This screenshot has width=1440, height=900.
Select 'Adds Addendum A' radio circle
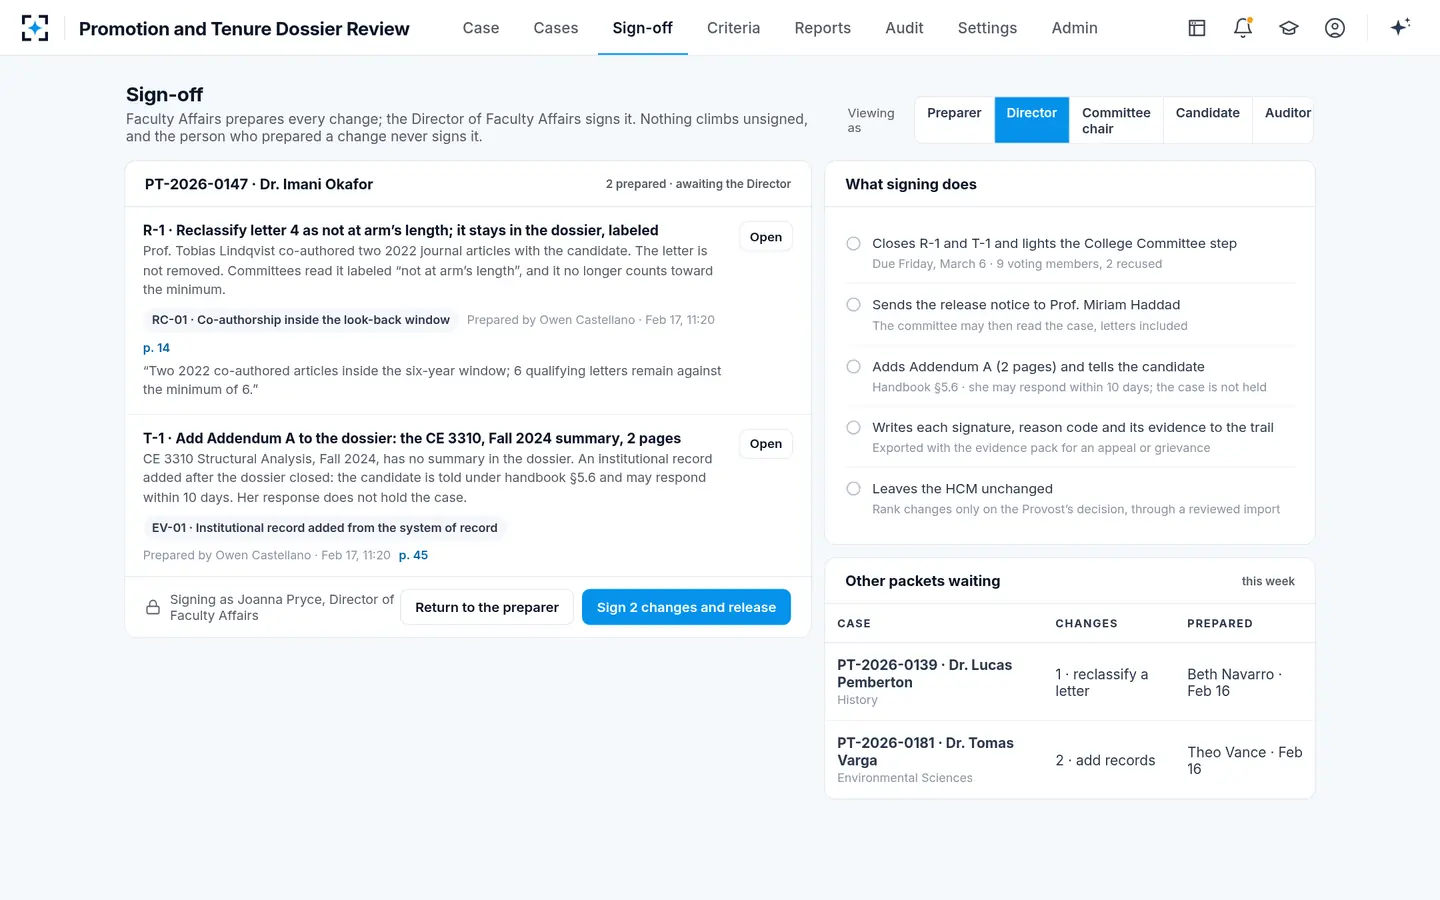pos(853,366)
